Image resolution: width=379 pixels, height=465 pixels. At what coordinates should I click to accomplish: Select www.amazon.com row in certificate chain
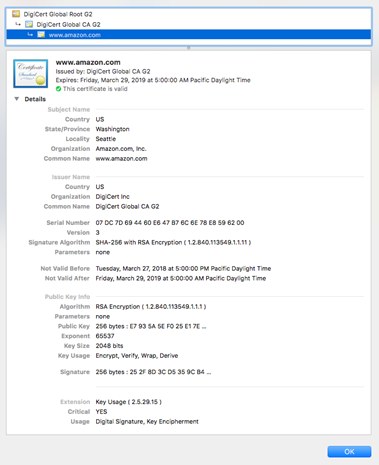tap(189, 35)
